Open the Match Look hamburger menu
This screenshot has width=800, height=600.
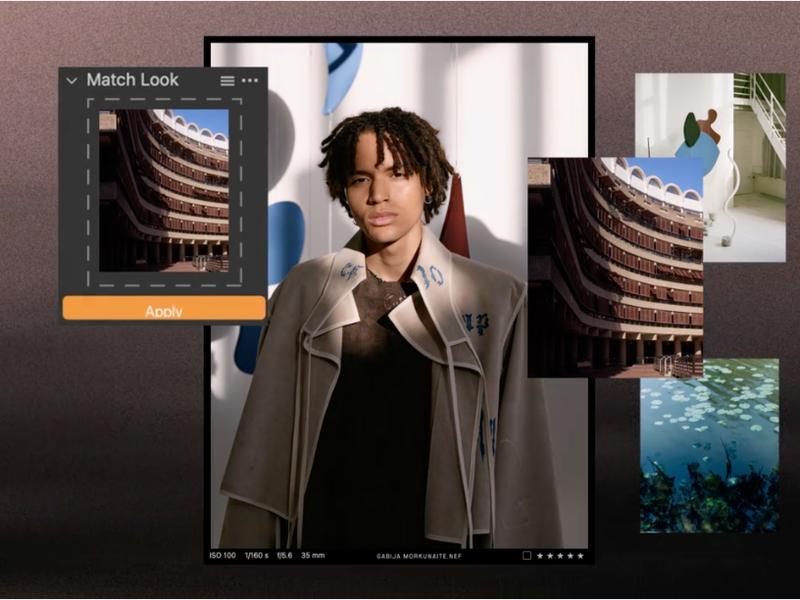pyautogui.click(x=226, y=81)
